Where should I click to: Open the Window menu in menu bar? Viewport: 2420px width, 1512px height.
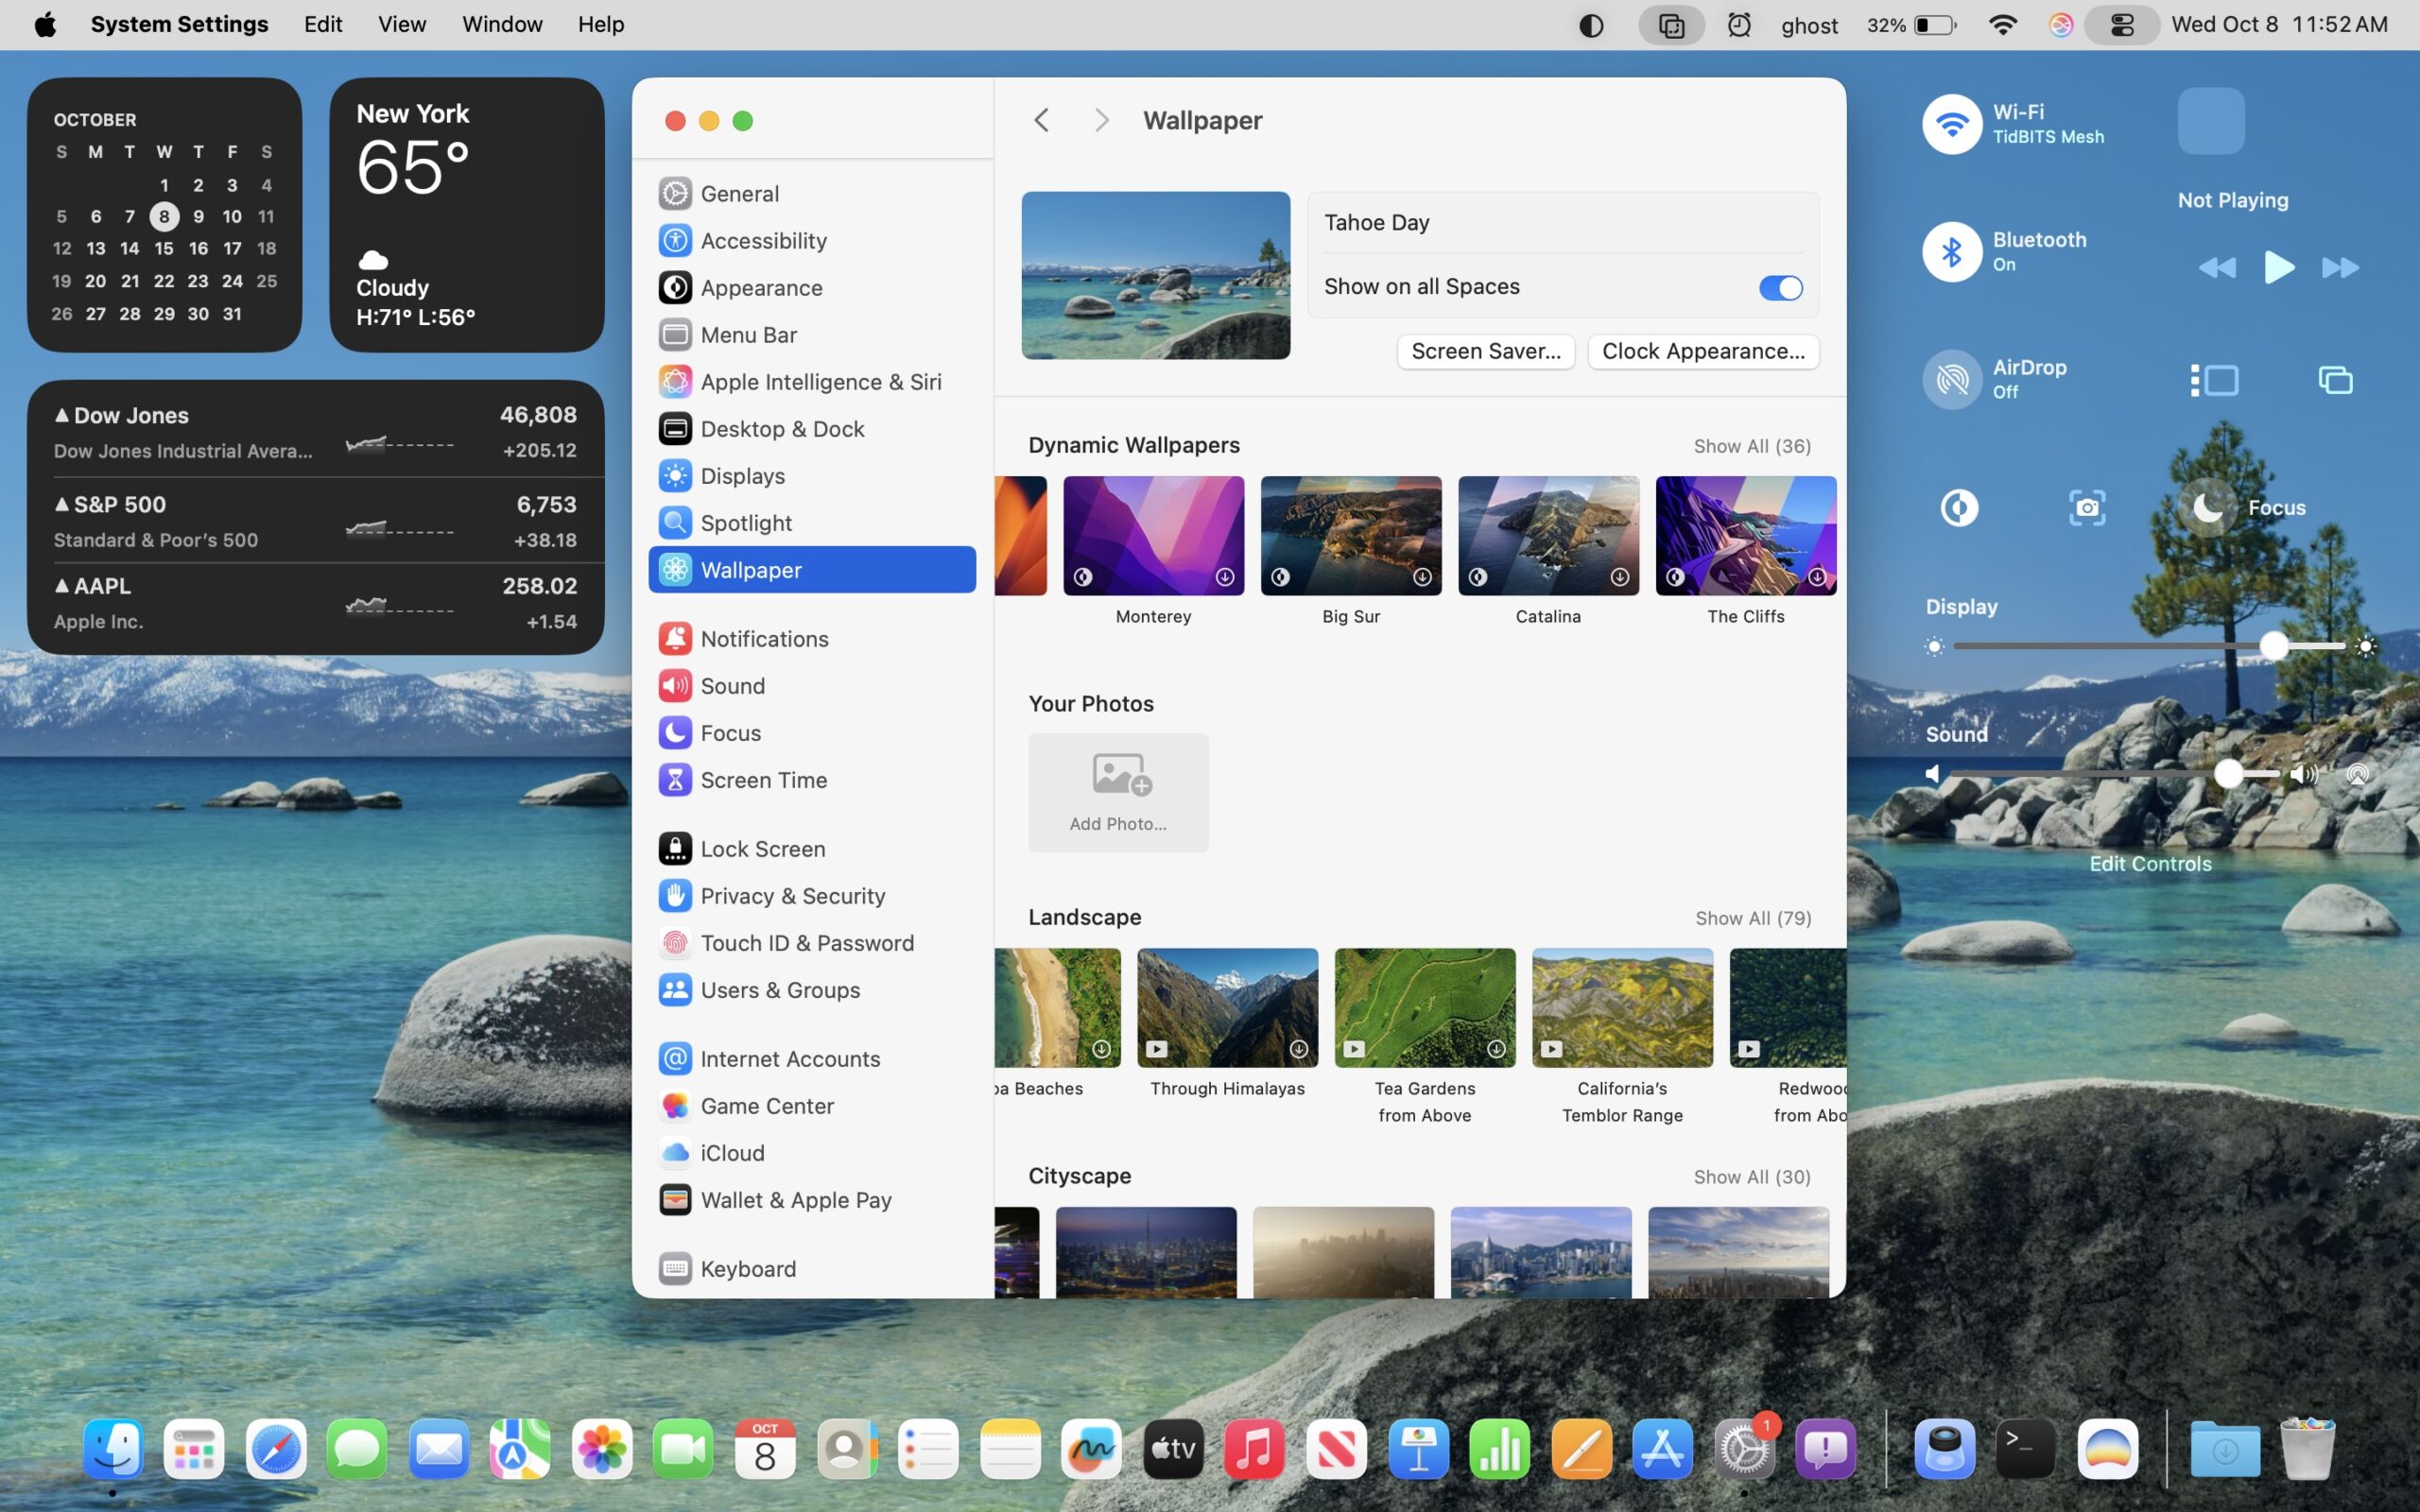tap(501, 24)
